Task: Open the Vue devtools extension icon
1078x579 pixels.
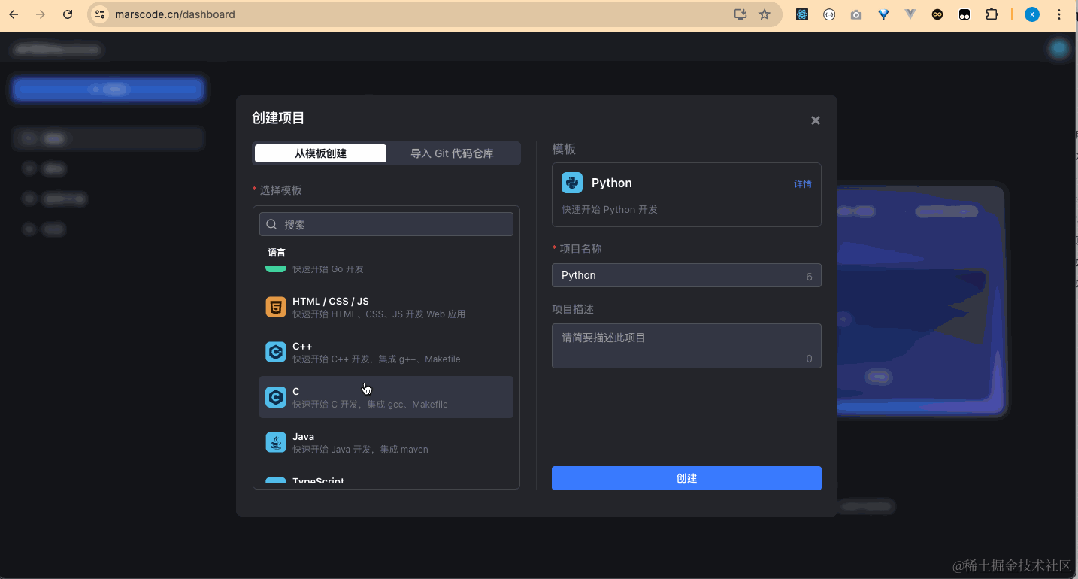Action: [x=910, y=14]
